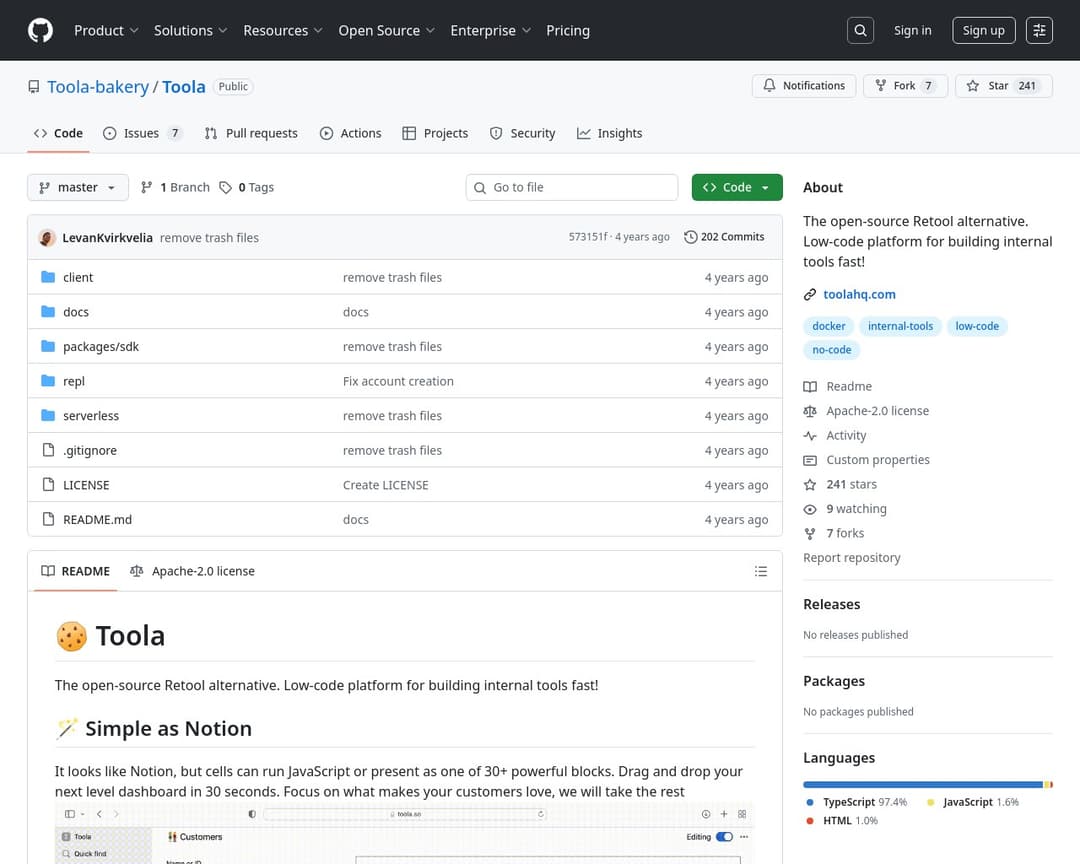Click the toolahq.com link icon

click(810, 294)
